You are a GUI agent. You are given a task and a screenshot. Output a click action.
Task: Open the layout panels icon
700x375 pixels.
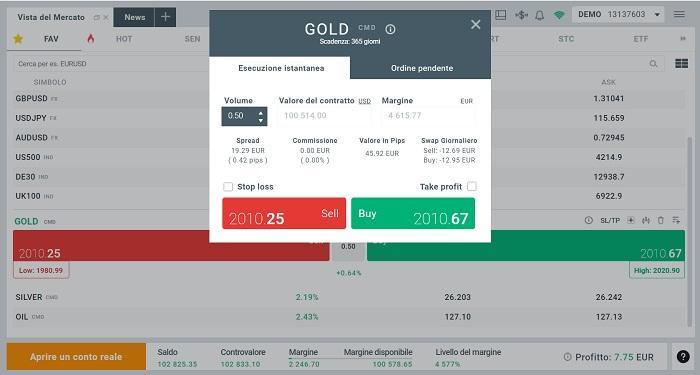pos(501,15)
